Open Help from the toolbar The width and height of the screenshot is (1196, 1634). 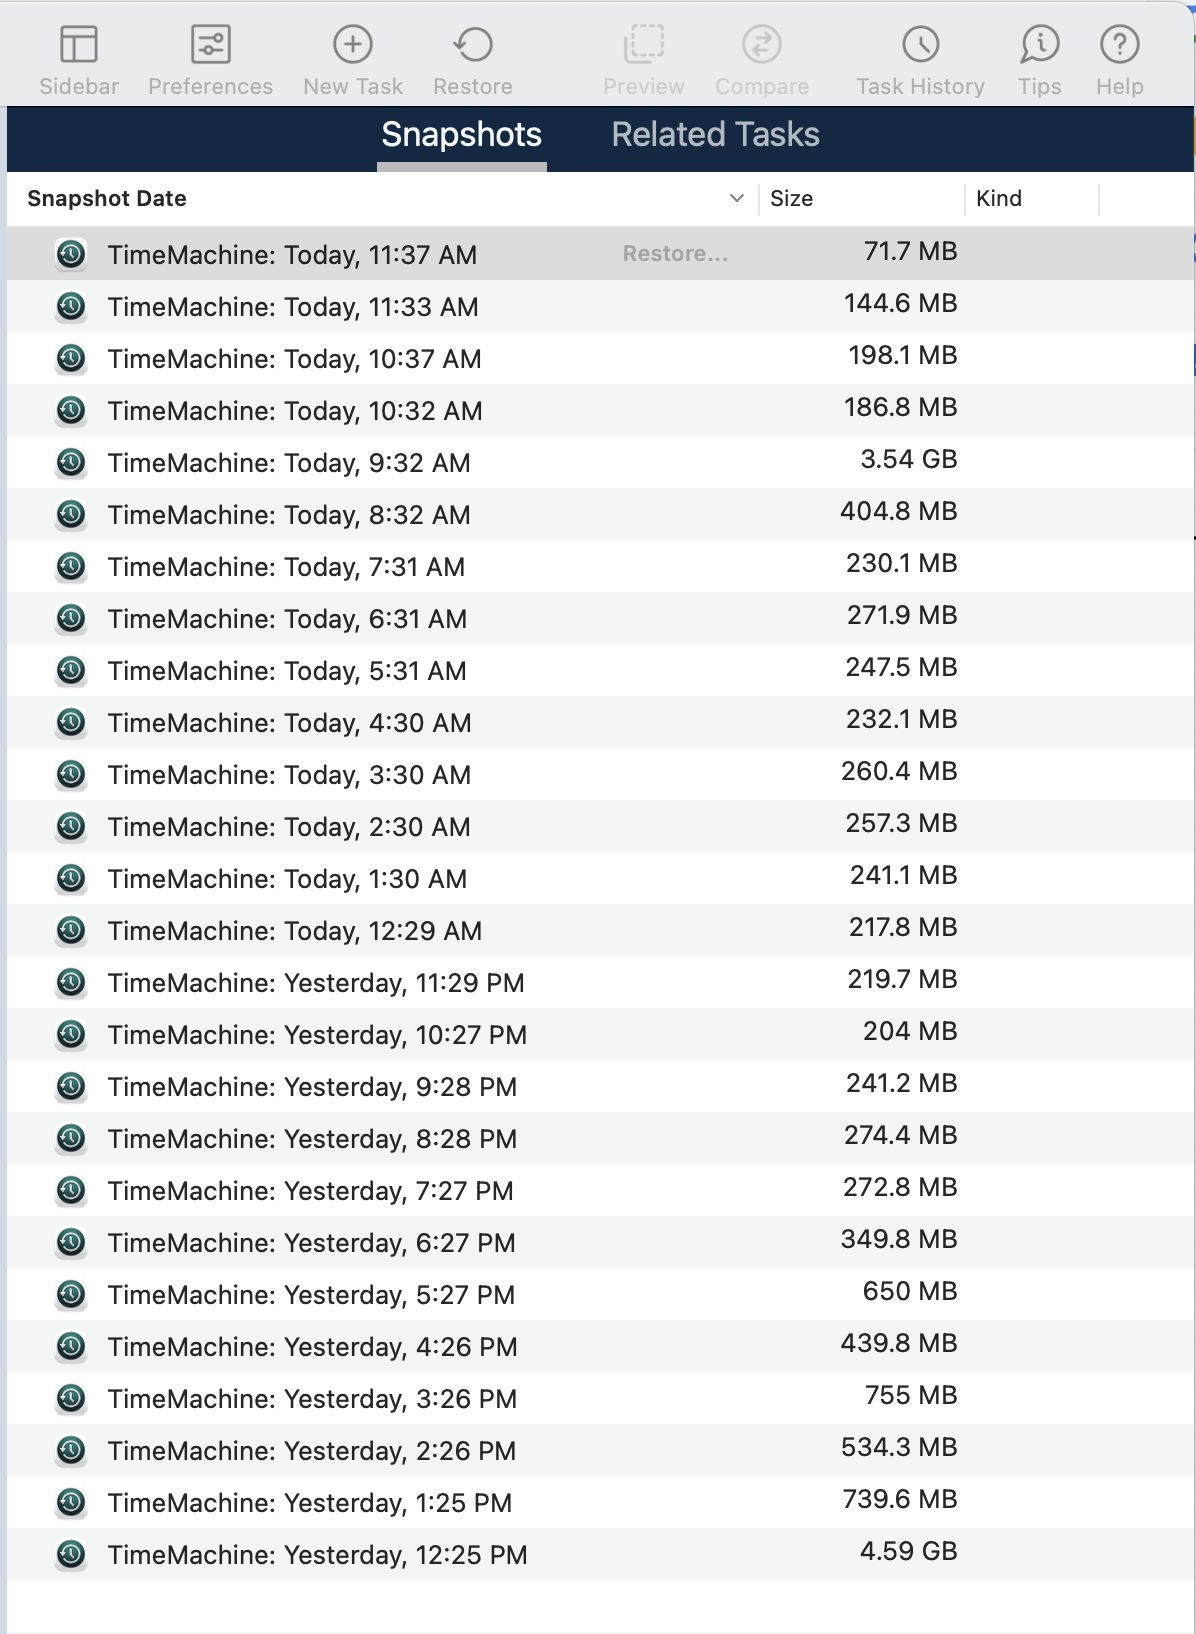point(1120,45)
